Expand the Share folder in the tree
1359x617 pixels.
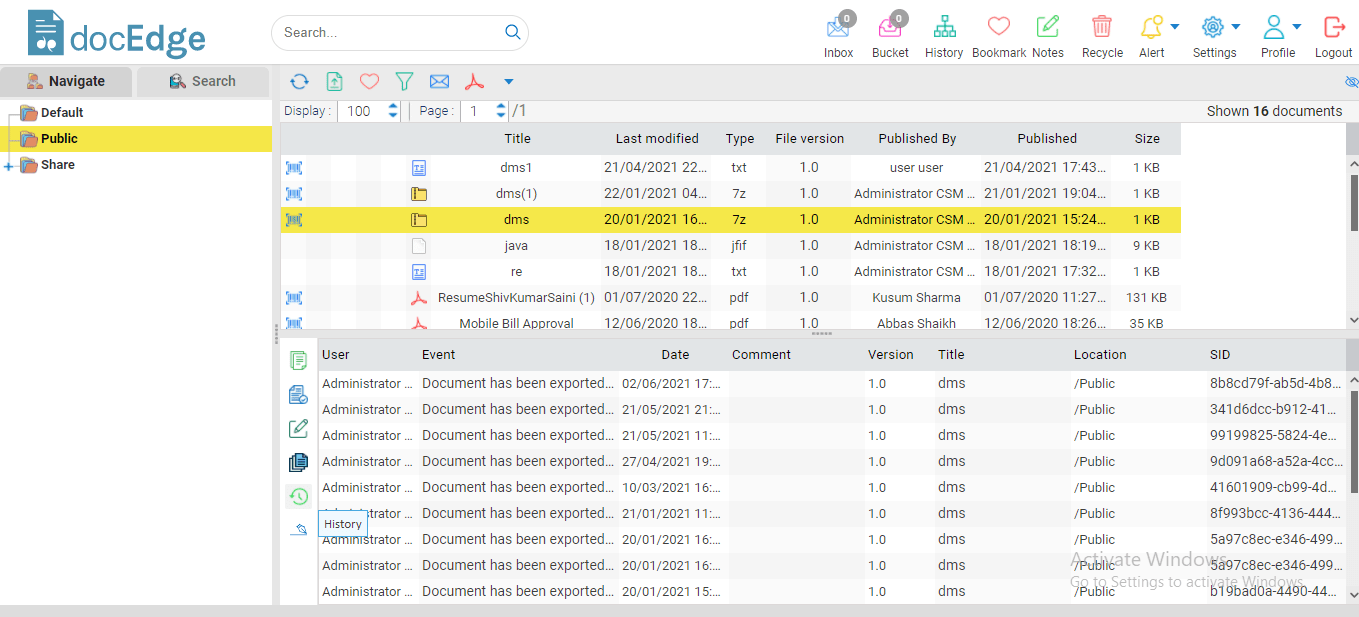point(8,164)
